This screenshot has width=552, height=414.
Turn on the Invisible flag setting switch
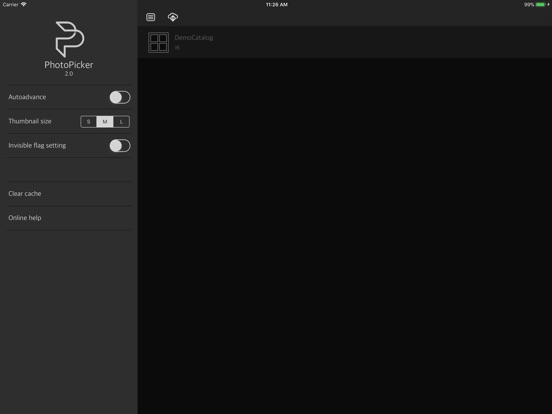pyautogui.click(x=120, y=145)
